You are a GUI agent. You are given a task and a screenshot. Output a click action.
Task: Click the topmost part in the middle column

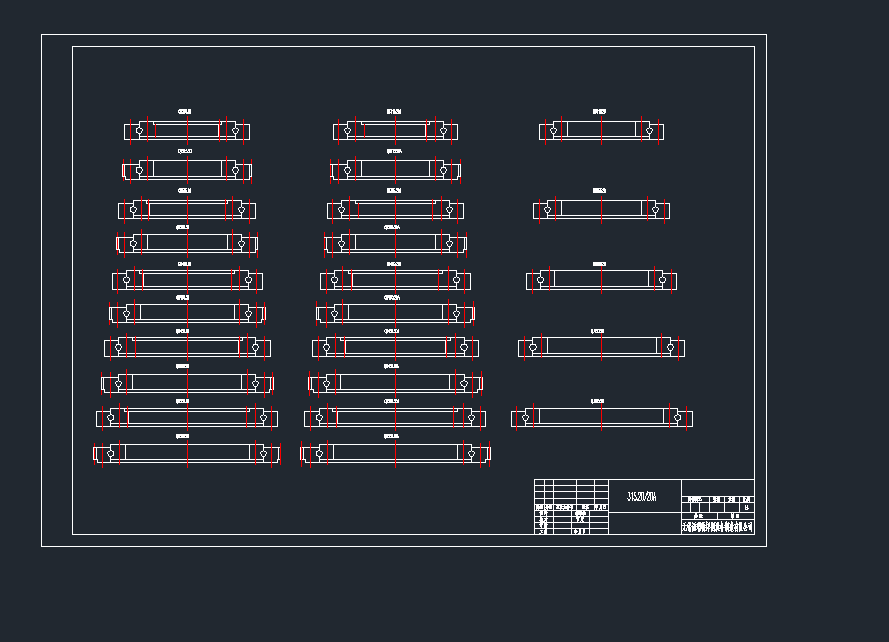pos(395,131)
